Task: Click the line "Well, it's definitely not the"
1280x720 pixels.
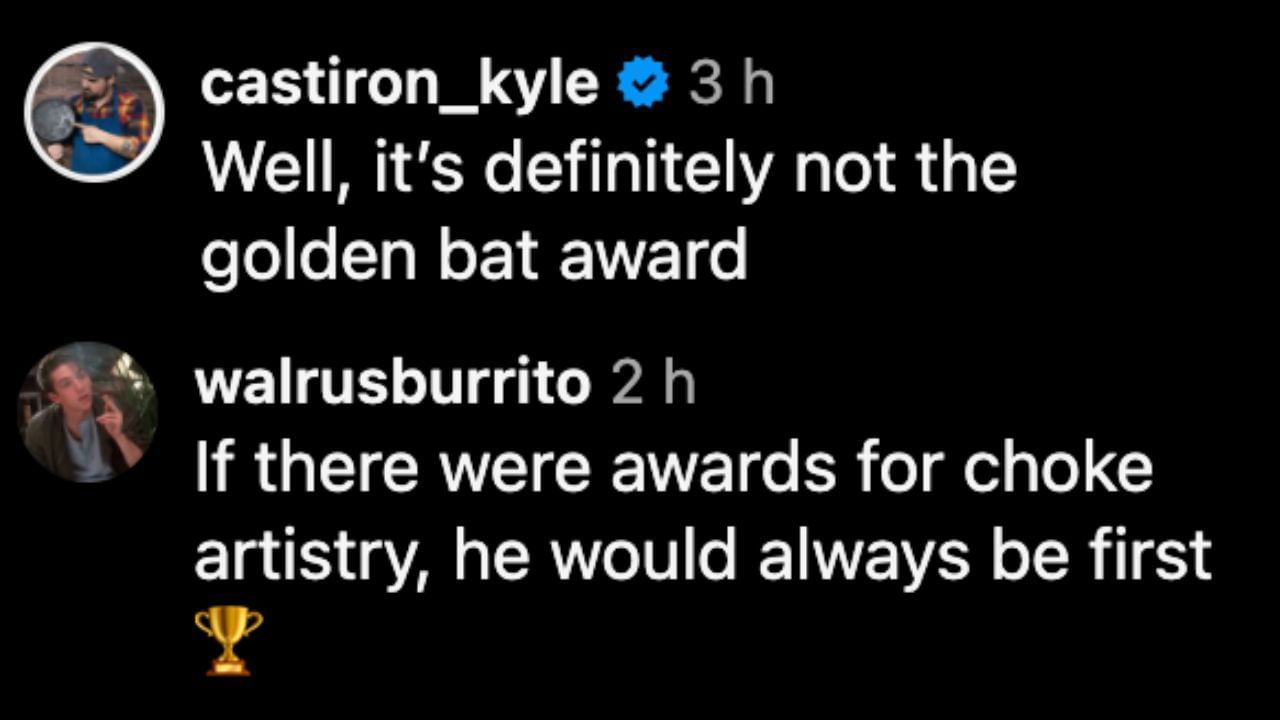Action: coord(609,170)
